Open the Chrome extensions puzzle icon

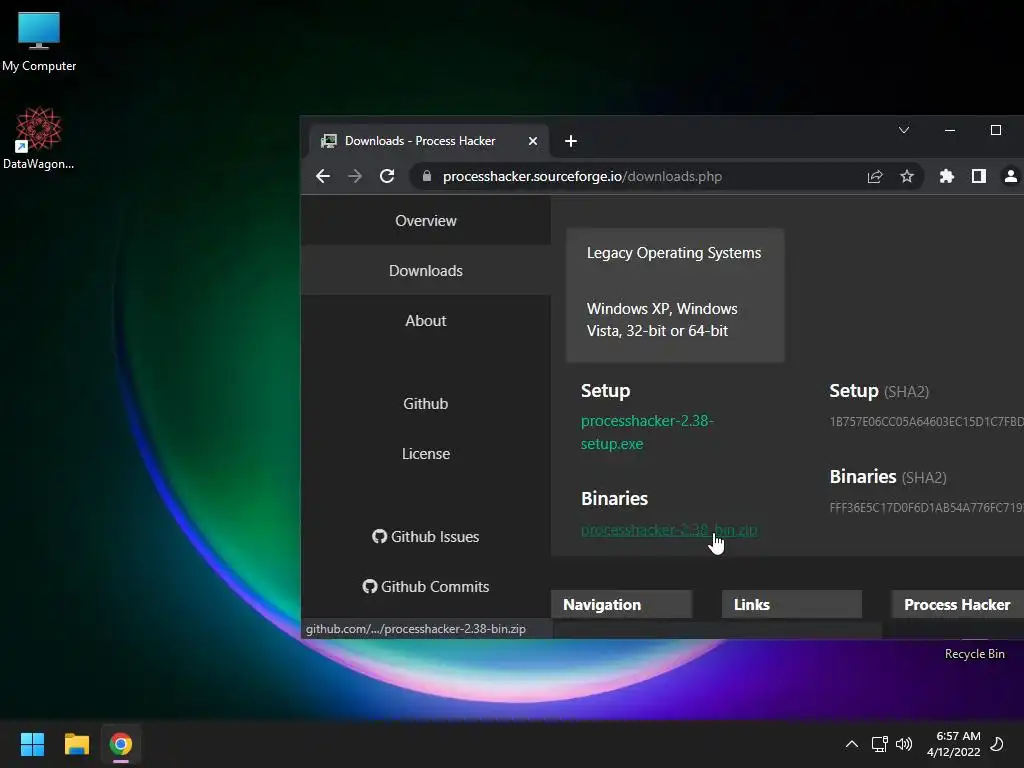(x=946, y=176)
